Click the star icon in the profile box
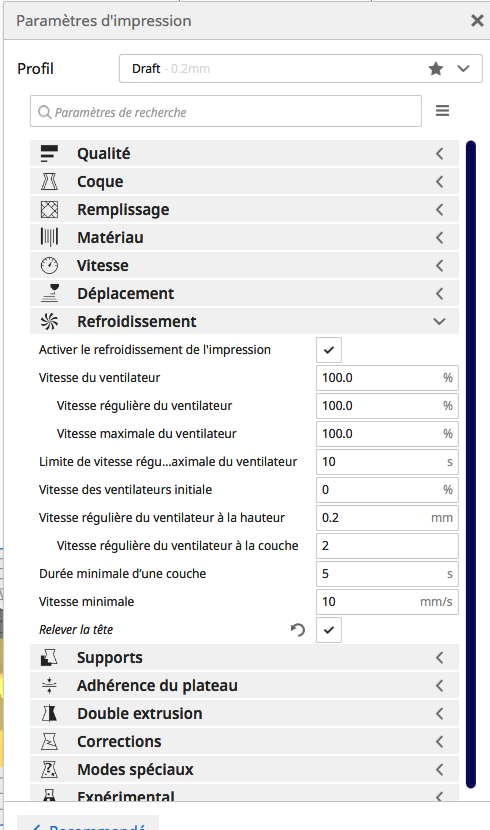The width and height of the screenshot is (490, 830). tap(436, 68)
